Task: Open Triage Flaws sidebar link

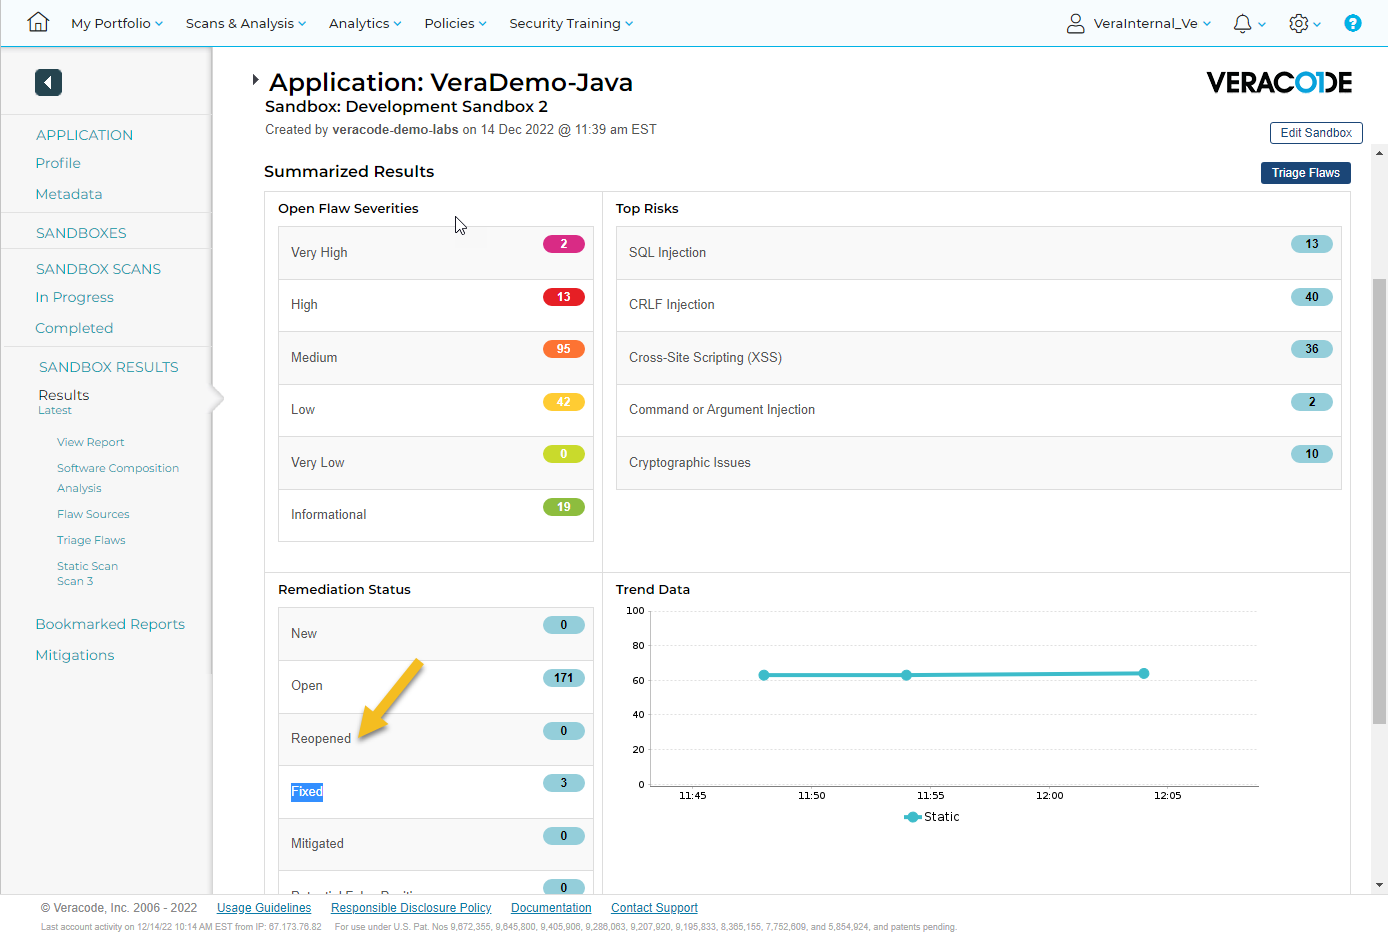Action: coord(91,540)
